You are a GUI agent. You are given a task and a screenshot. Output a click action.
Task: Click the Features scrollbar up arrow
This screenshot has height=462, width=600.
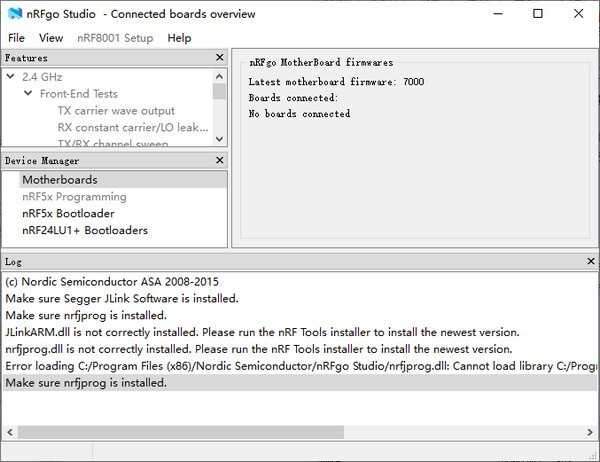click(x=219, y=76)
